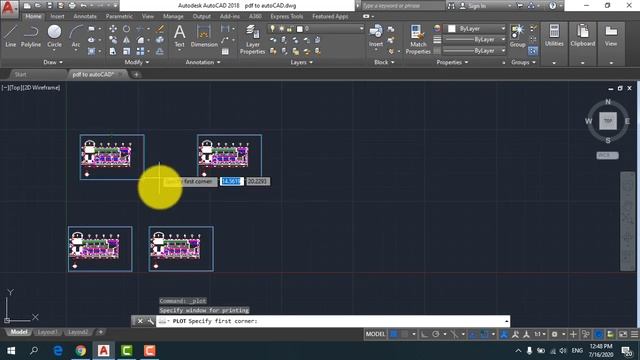Toggle the MODEL space button in status bar

tap(375, 334)
